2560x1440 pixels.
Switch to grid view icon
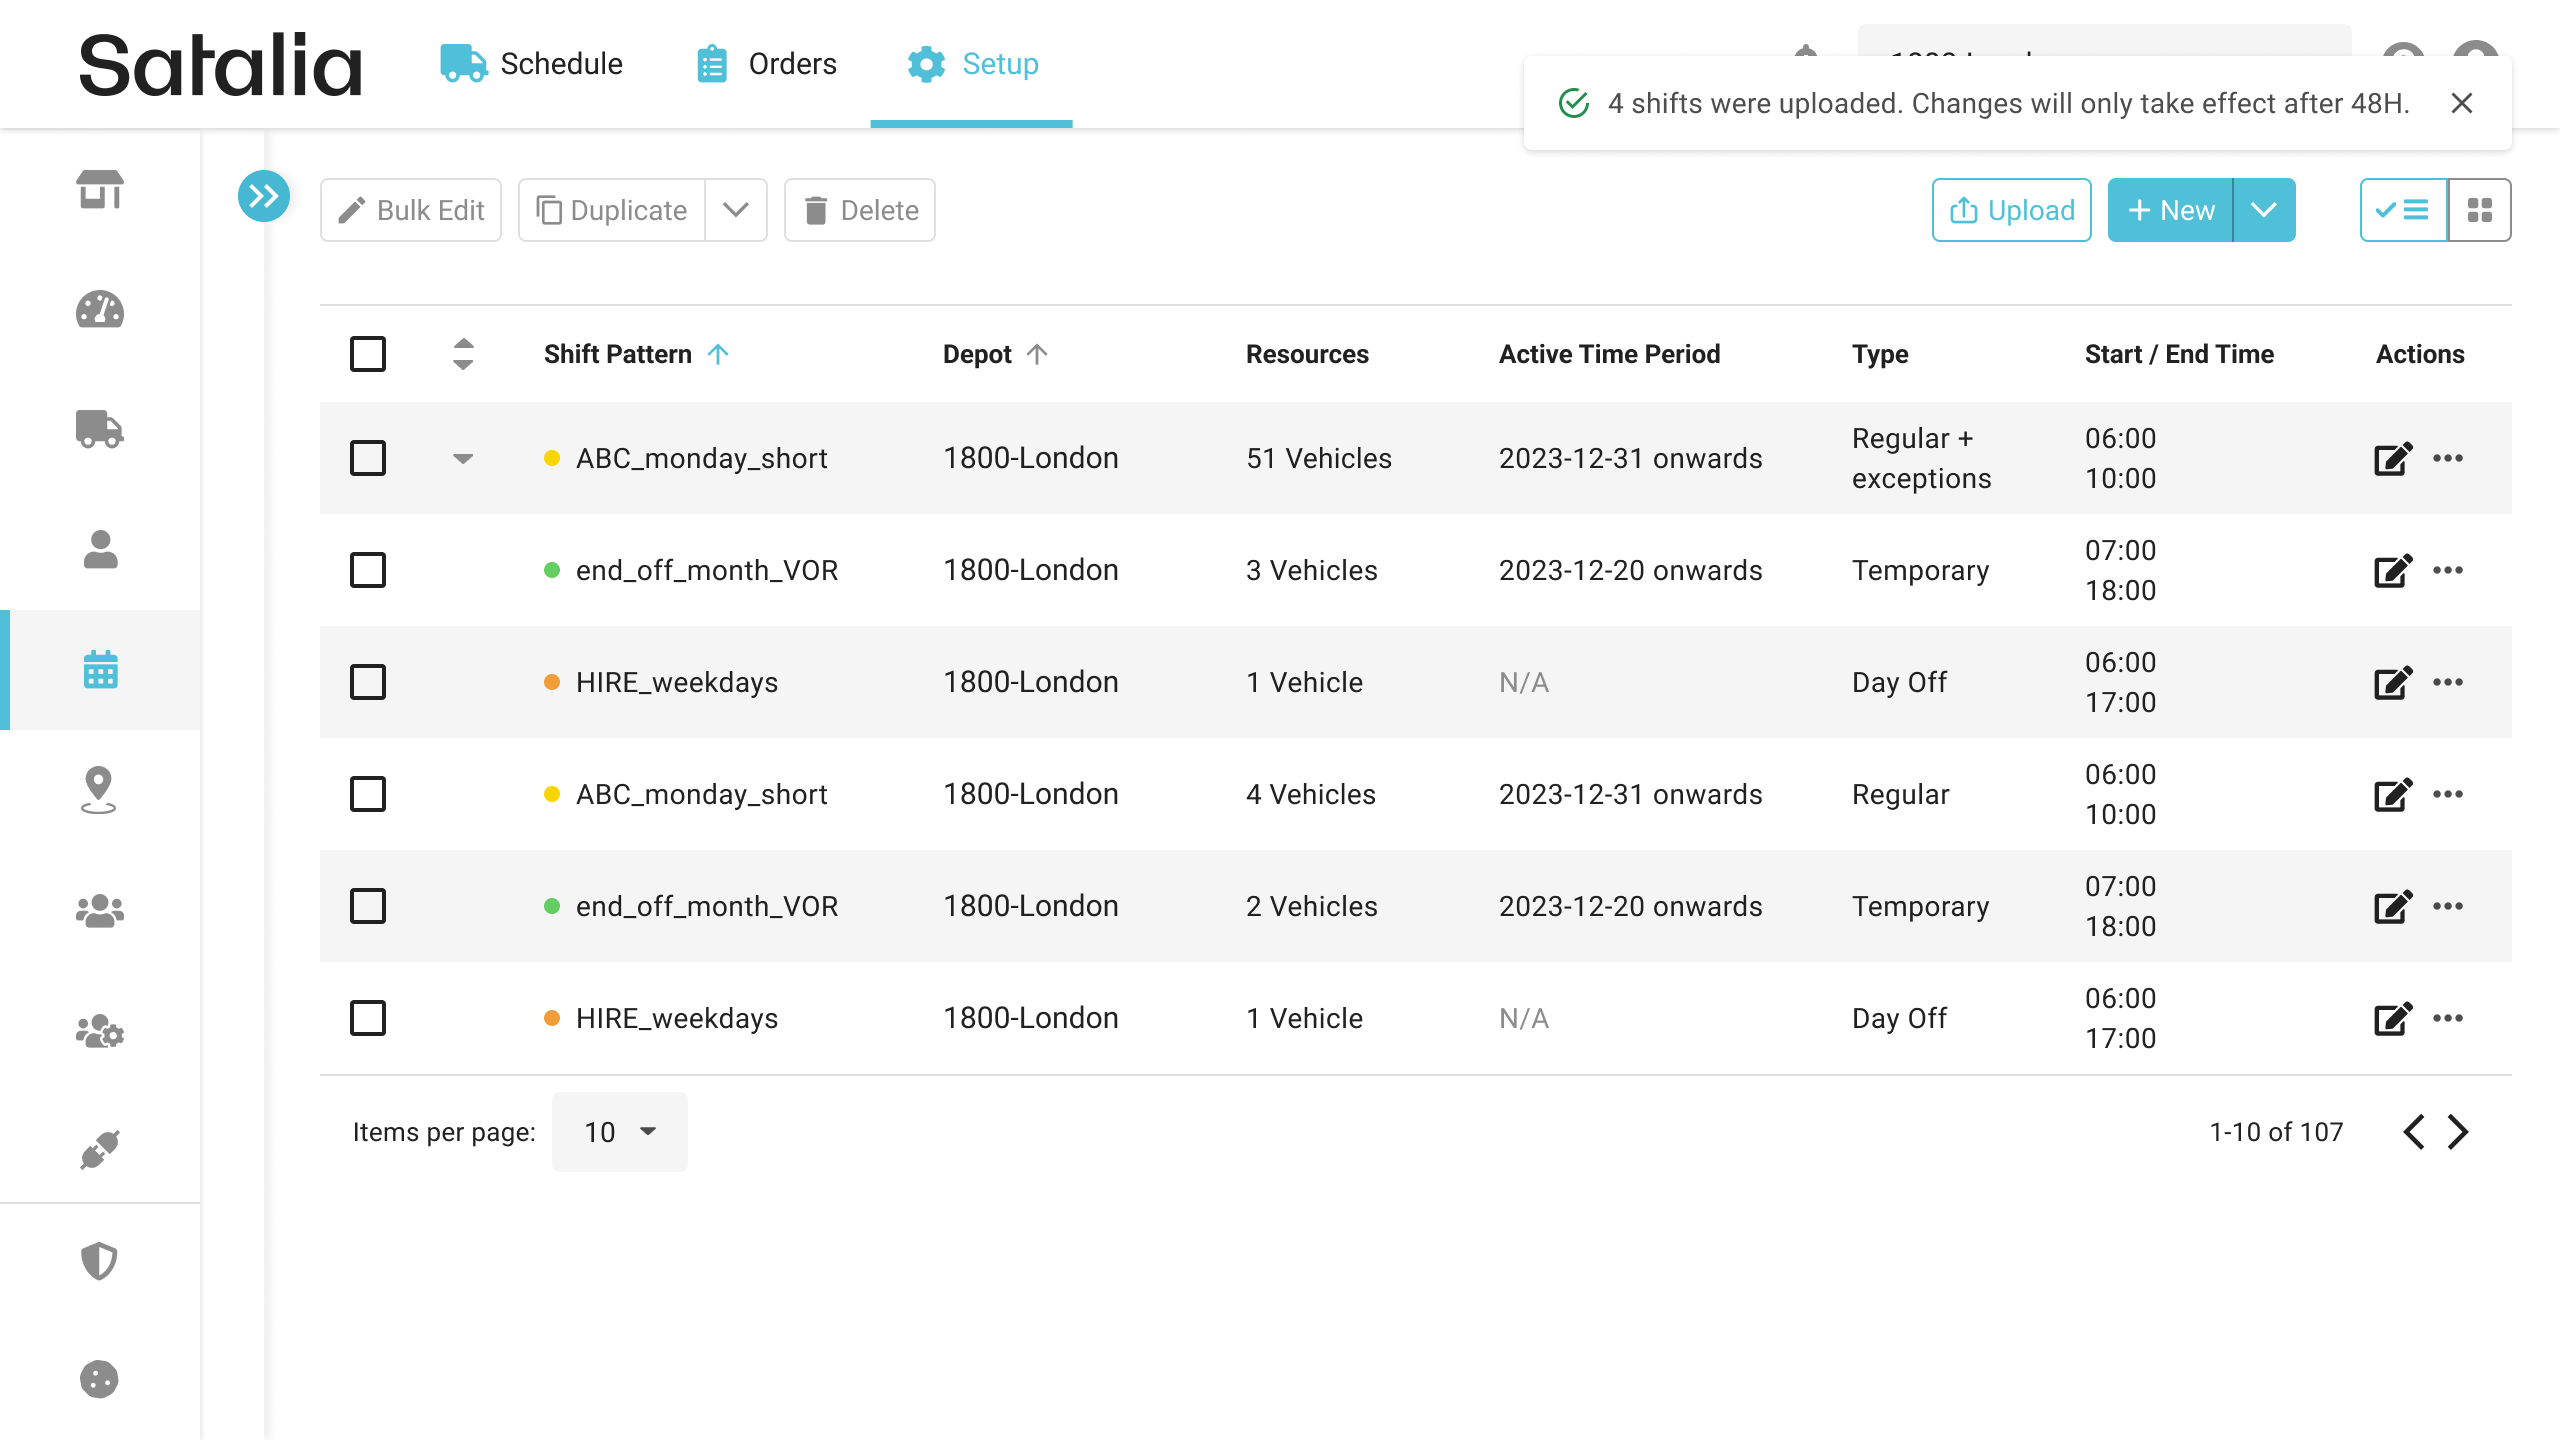(x=2480, y=210)
